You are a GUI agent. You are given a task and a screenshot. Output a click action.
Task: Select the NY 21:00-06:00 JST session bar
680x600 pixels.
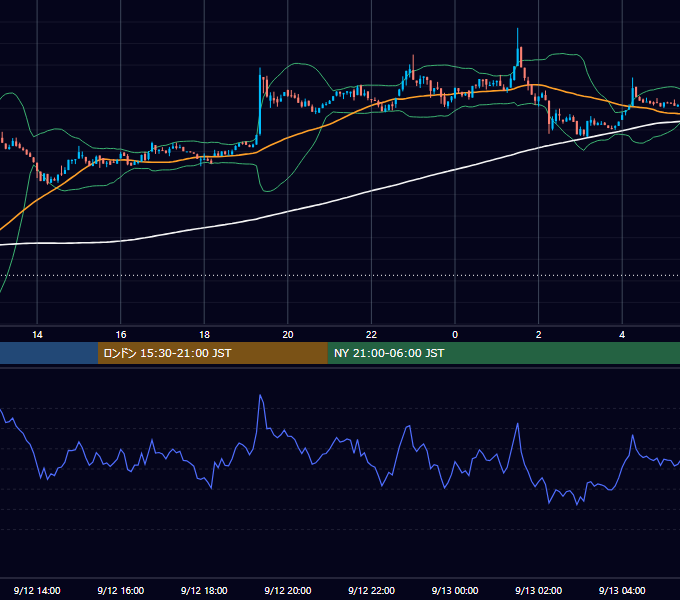[x=503, y=353]
